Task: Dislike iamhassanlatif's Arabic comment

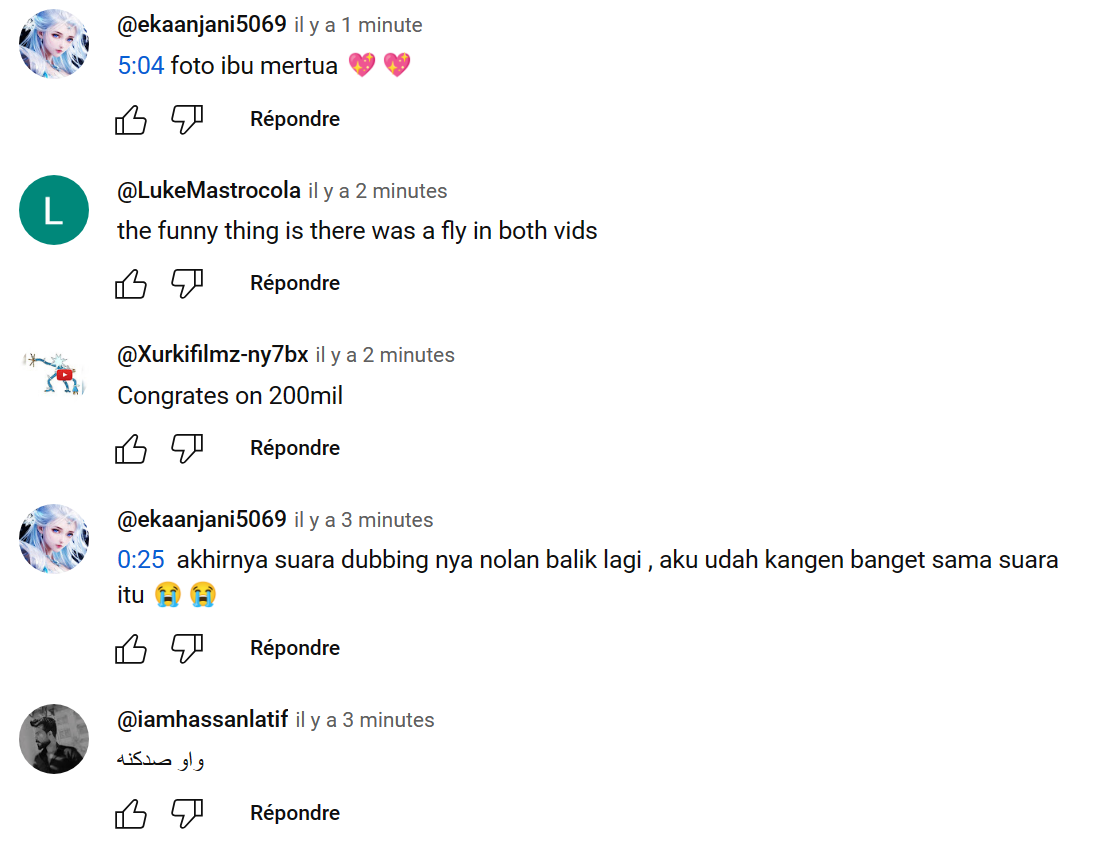Action: click(187, 813)
